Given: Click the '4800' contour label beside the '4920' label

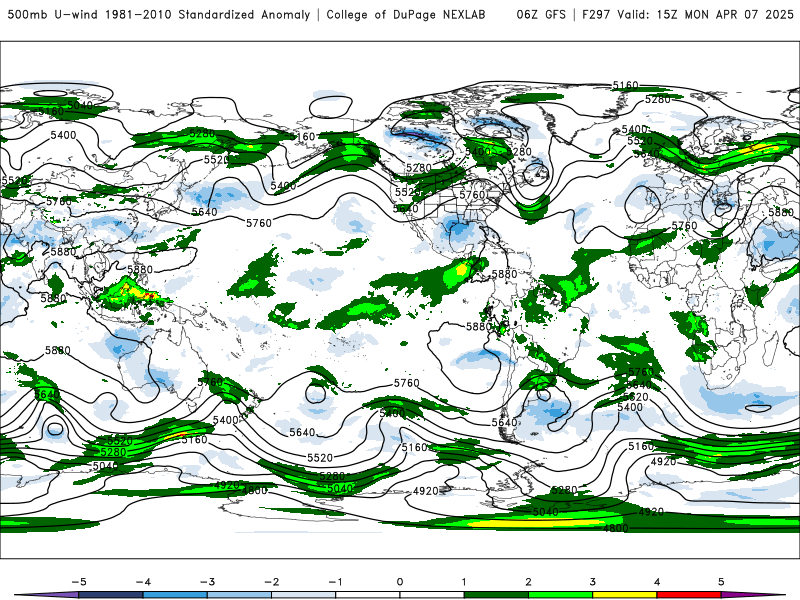Looking at the screenshot, I should (x=254, y=490).
